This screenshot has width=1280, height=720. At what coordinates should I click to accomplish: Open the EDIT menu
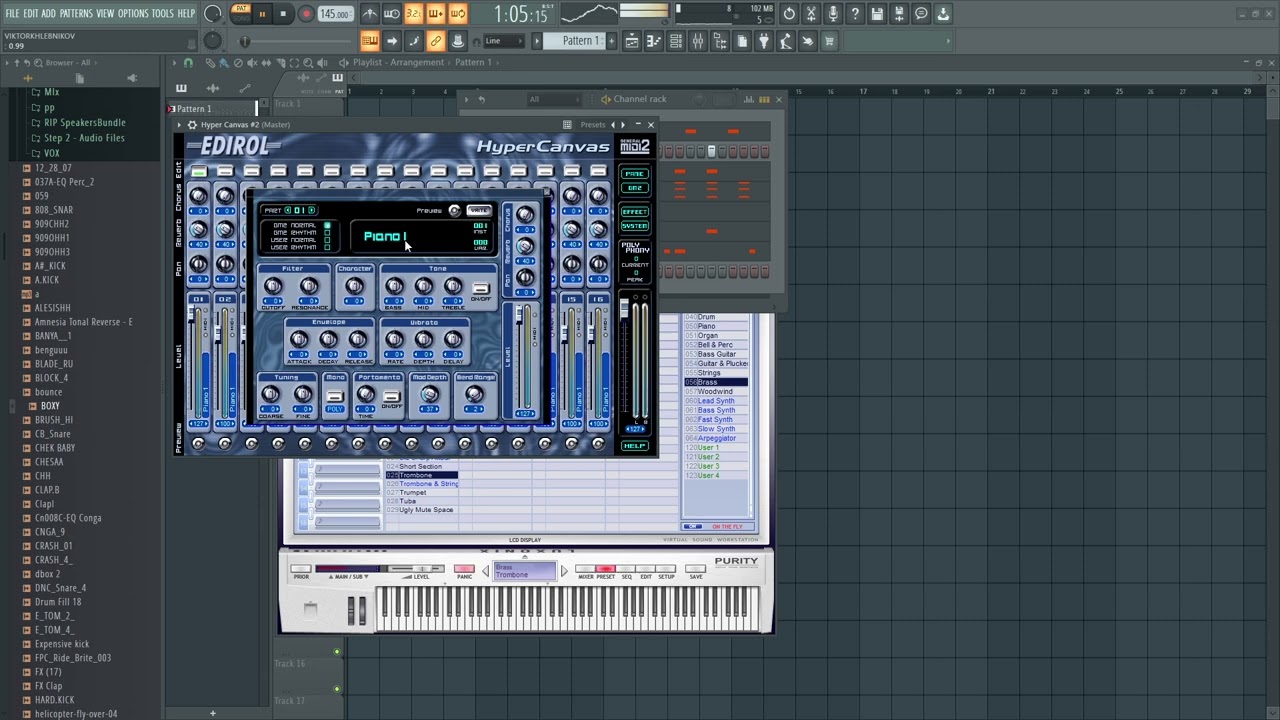coord(31,13)
